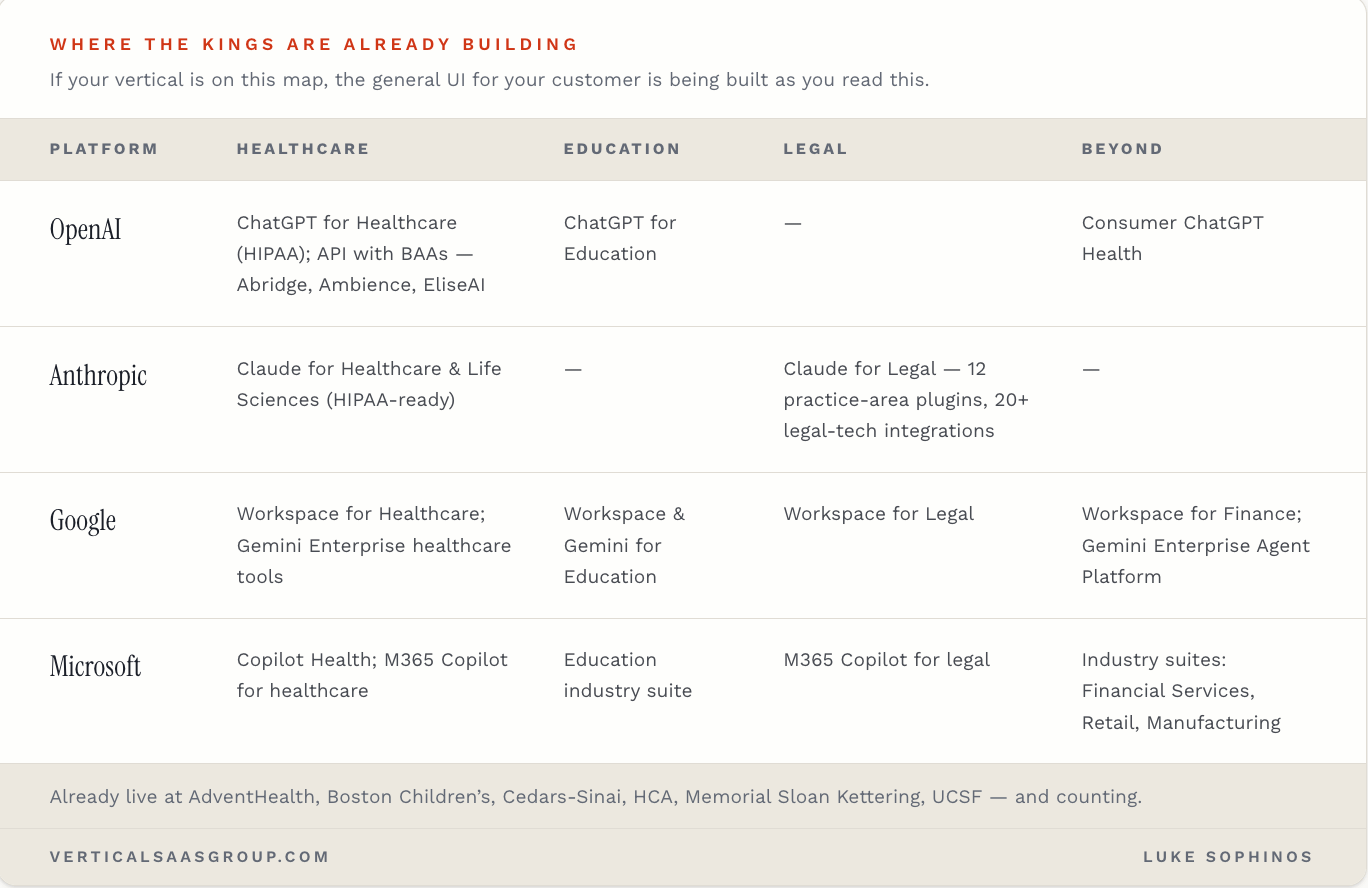Viewport: 1368px width, 888px height.
Task: Click the LEGAL column header
Action: [x=815, y=149]
